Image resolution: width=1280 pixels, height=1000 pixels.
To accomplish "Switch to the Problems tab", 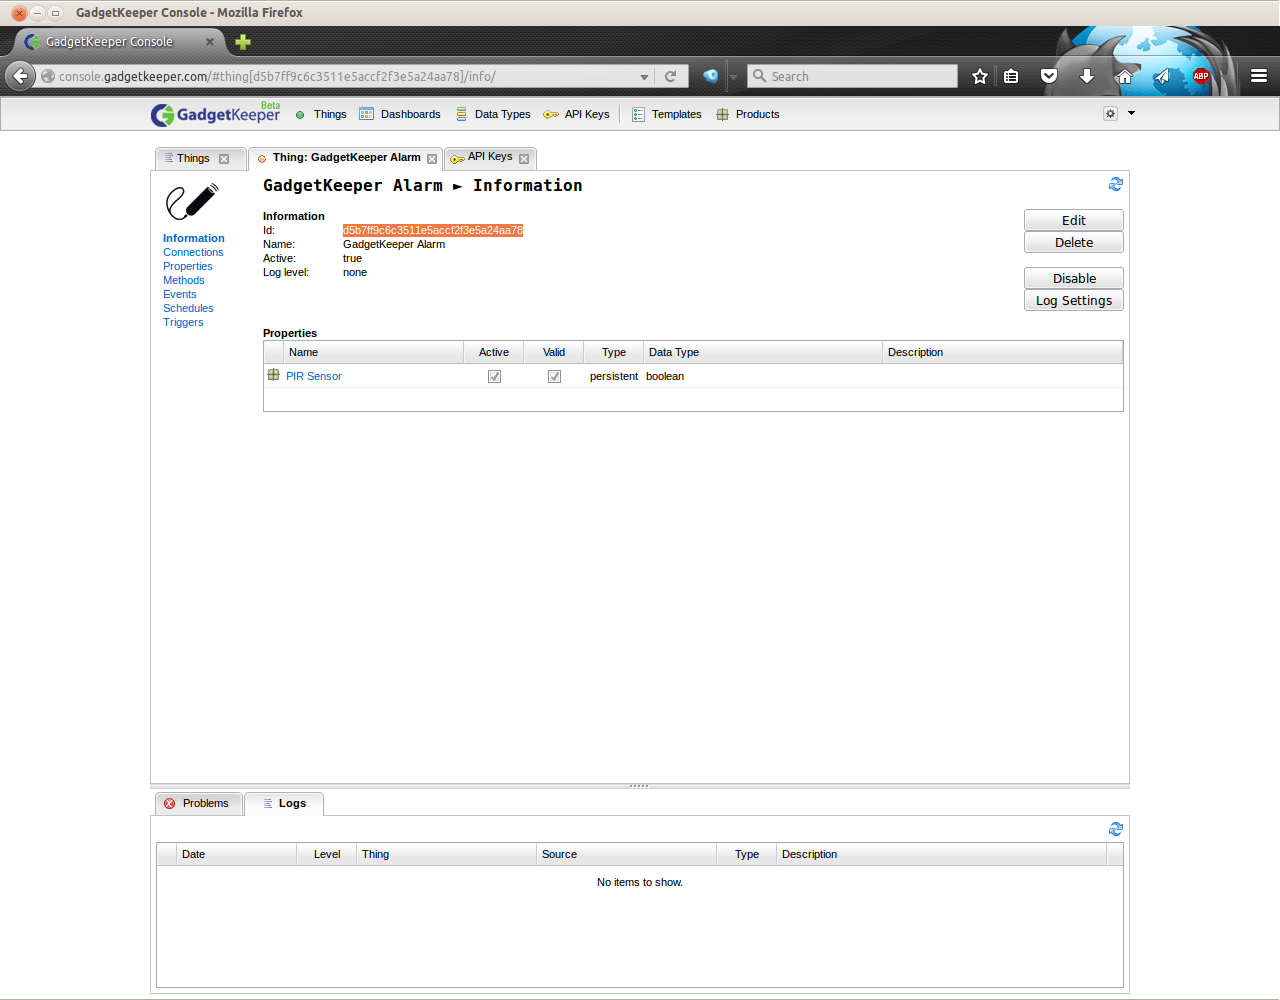I will click(198, 803).
